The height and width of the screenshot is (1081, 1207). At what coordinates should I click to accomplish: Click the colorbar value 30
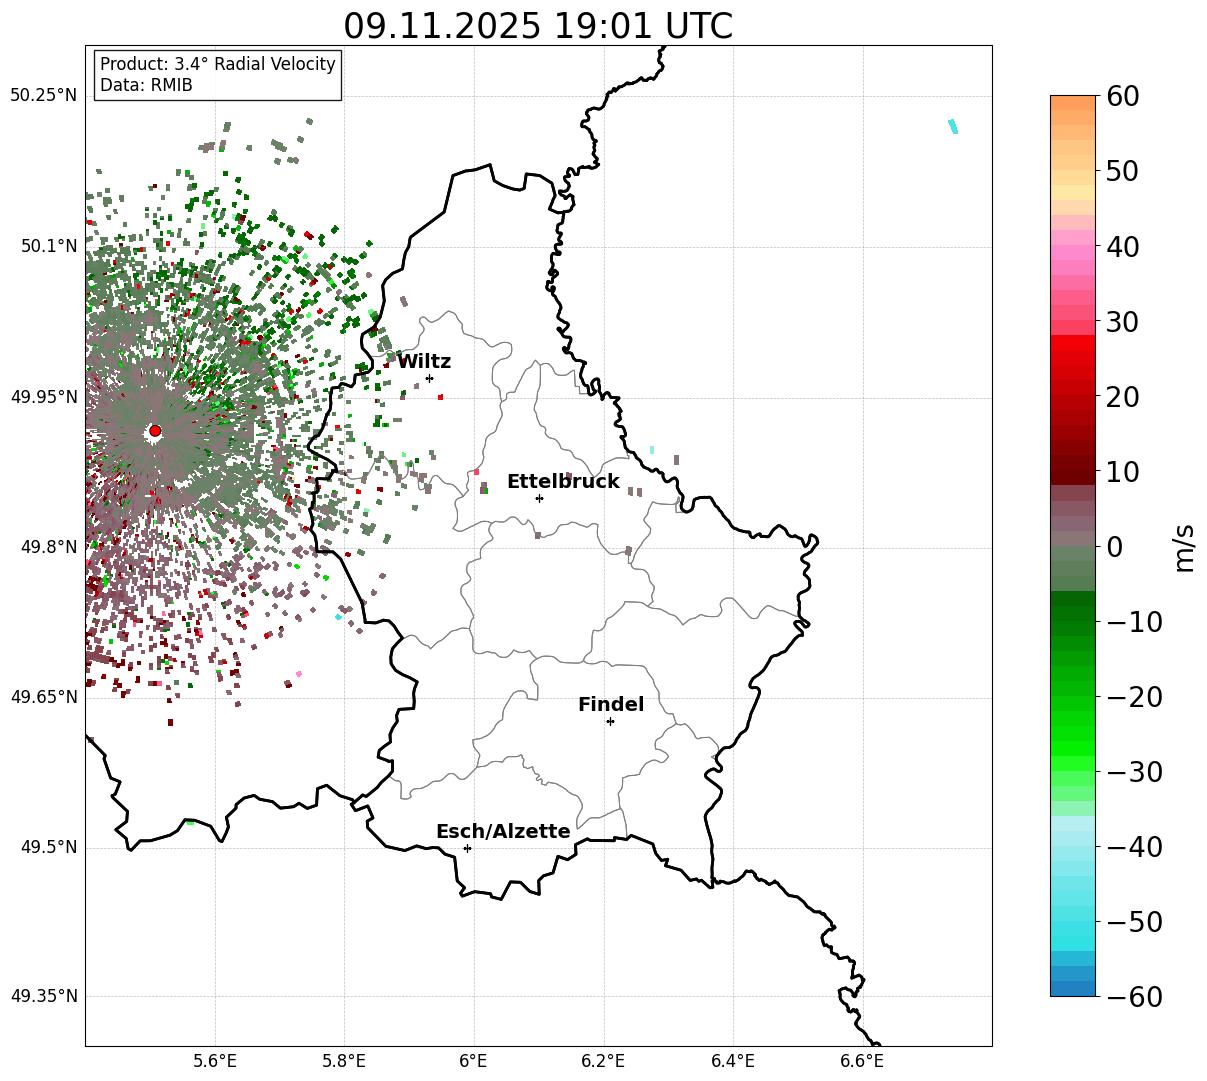pyautogui.click(x=1121, y=321)
